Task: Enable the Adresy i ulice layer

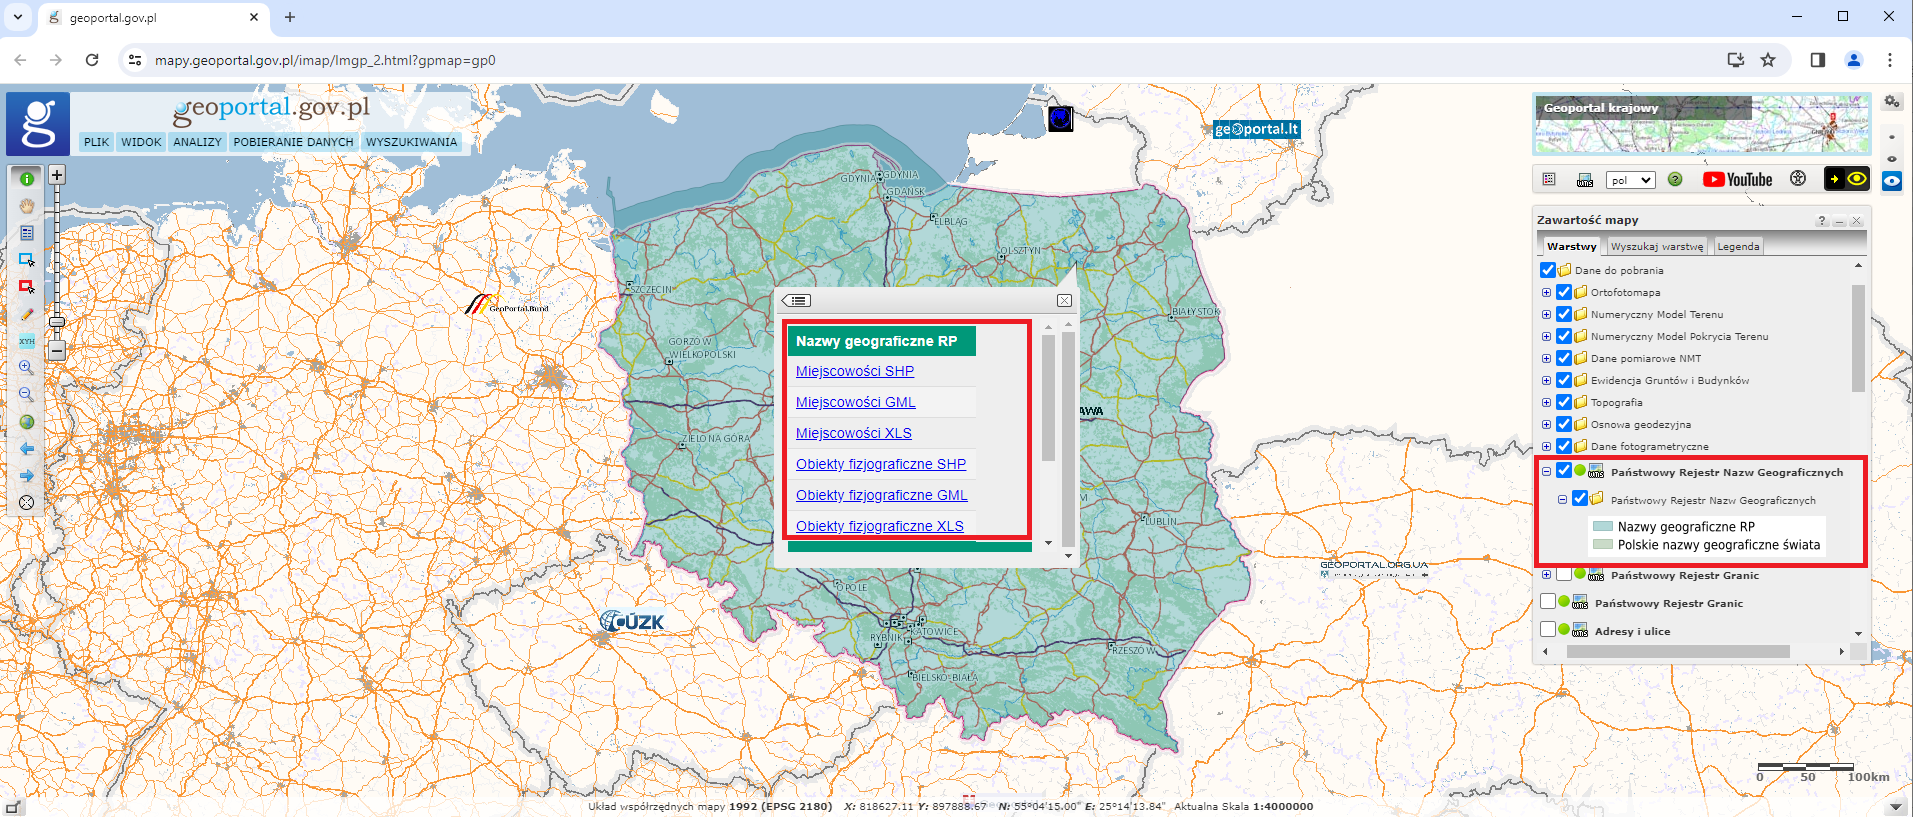Action: coord(1548,630)
